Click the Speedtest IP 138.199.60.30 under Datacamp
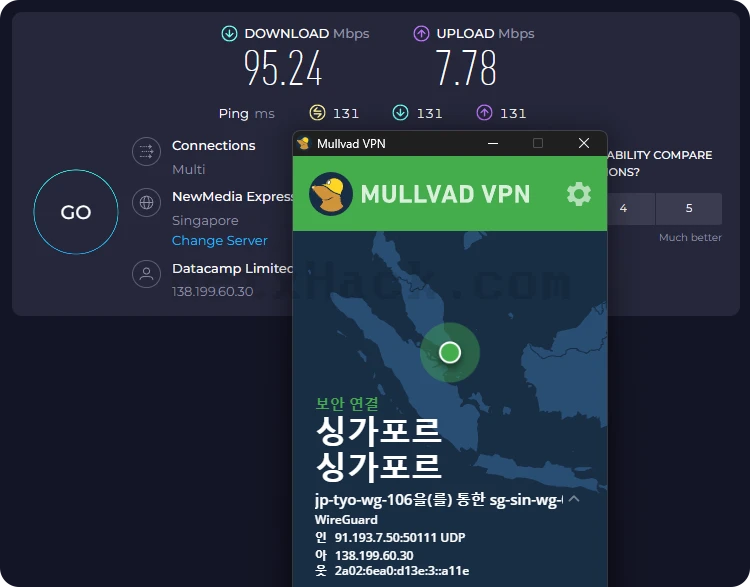Screen dimensions: 750x587 coord(212,291)
